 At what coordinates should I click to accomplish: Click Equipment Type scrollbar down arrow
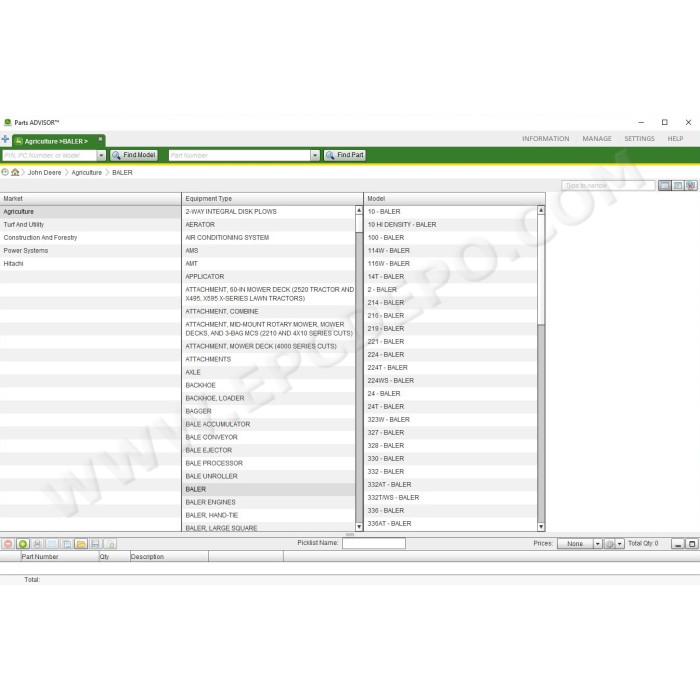tap(359, 527)
